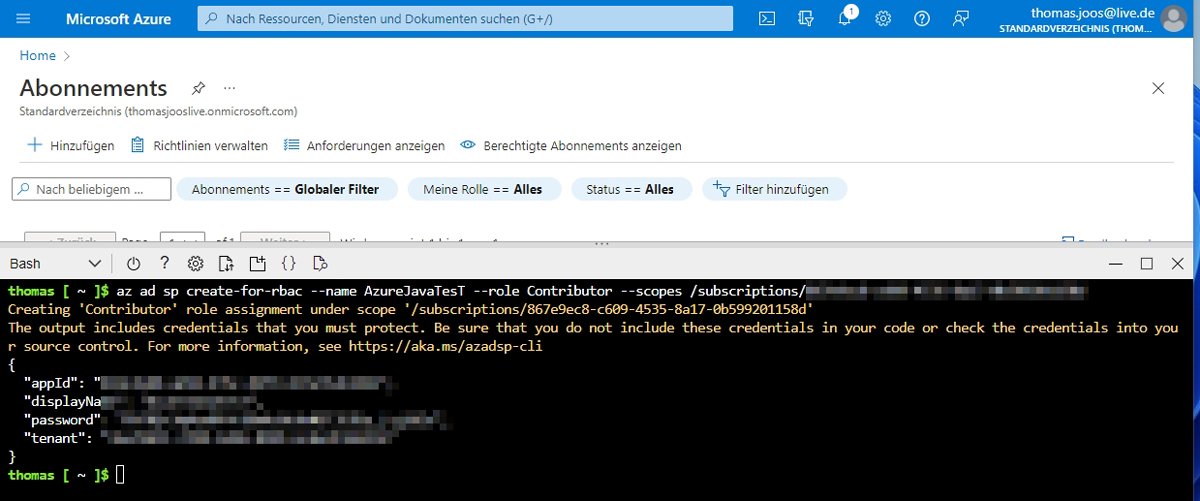Open the directory and subscription filter
This screenshot has width=1200, height=501.
point(806,18)
